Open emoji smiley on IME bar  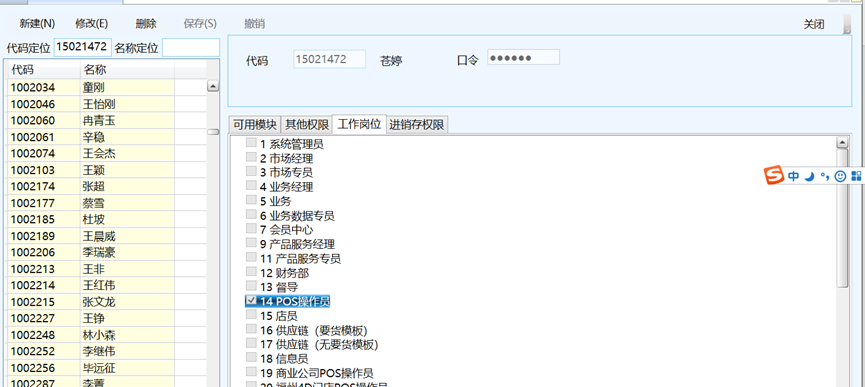(840, 176)
